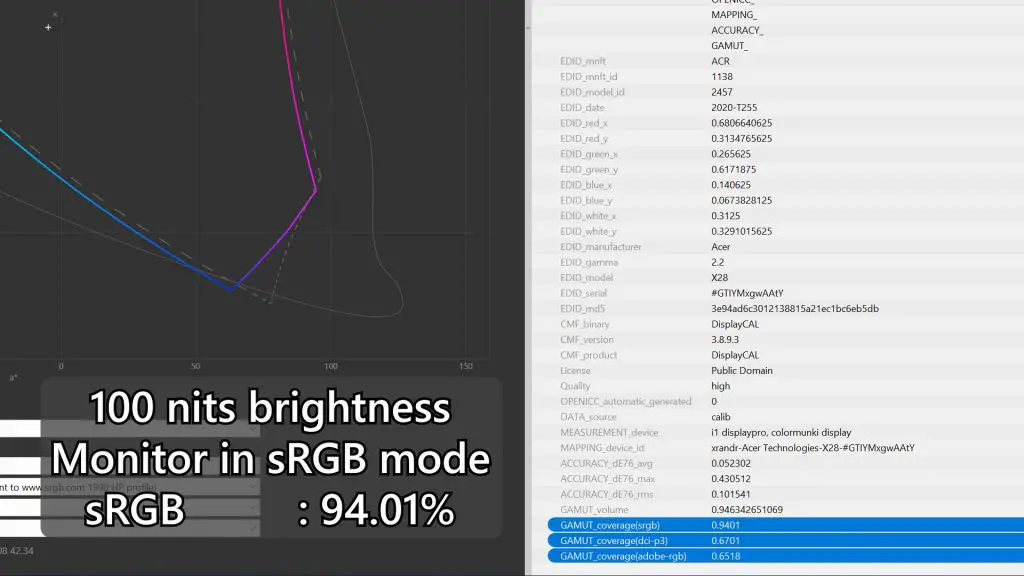Click the EDID_white_x value 0.3125

pos(726,216)
